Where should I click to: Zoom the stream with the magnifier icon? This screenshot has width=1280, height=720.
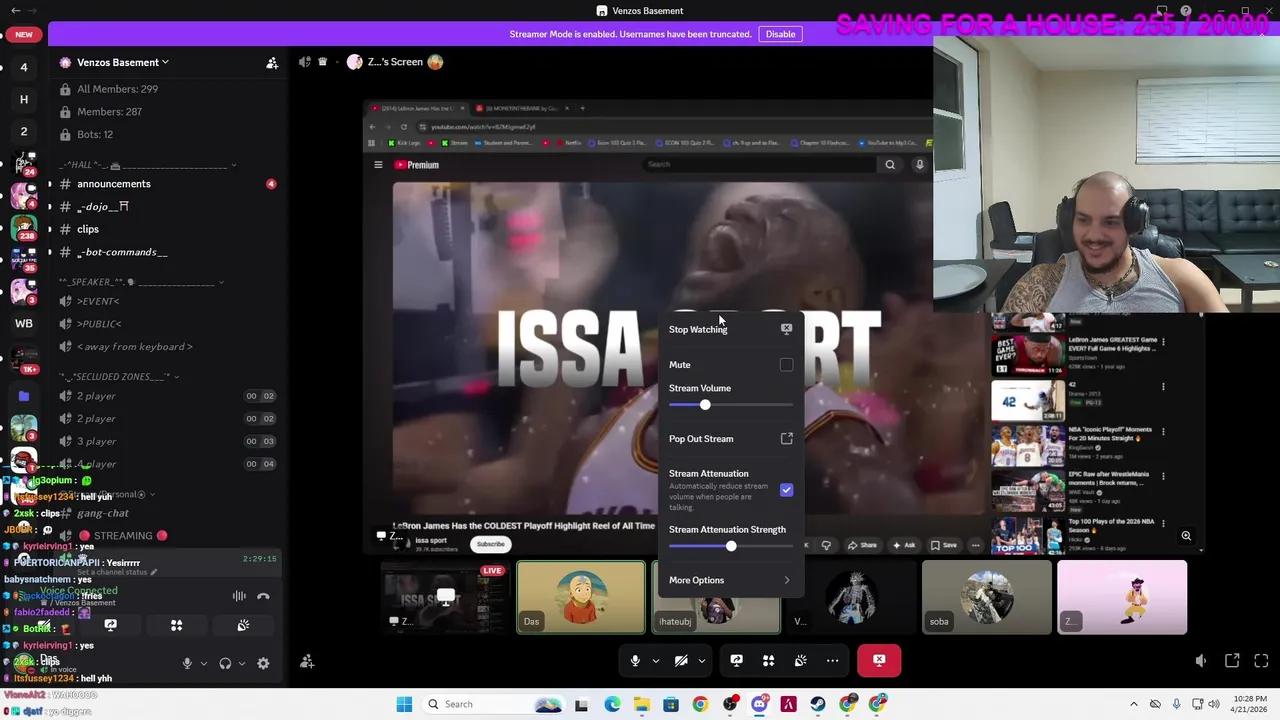point(1186,536)
